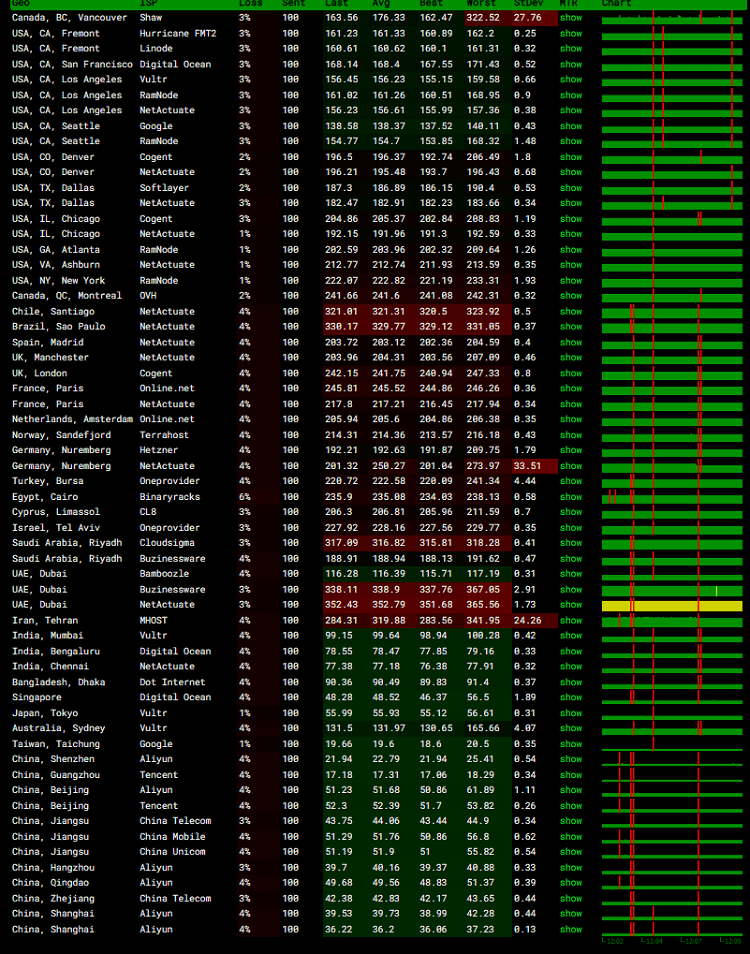
Task: Open 'show' link for Nuremberg Hetzner row
Action: [x=571, y=451]
